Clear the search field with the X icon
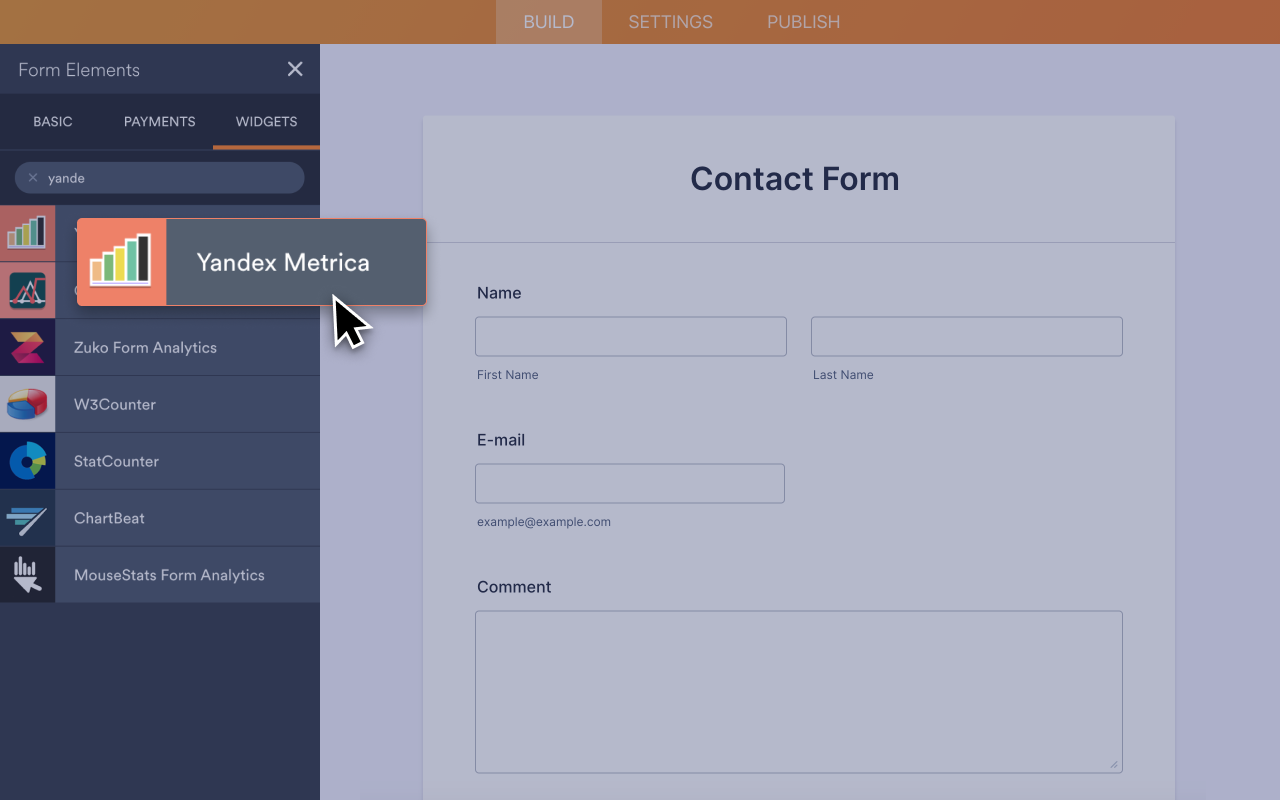 [x=34, y=177]
